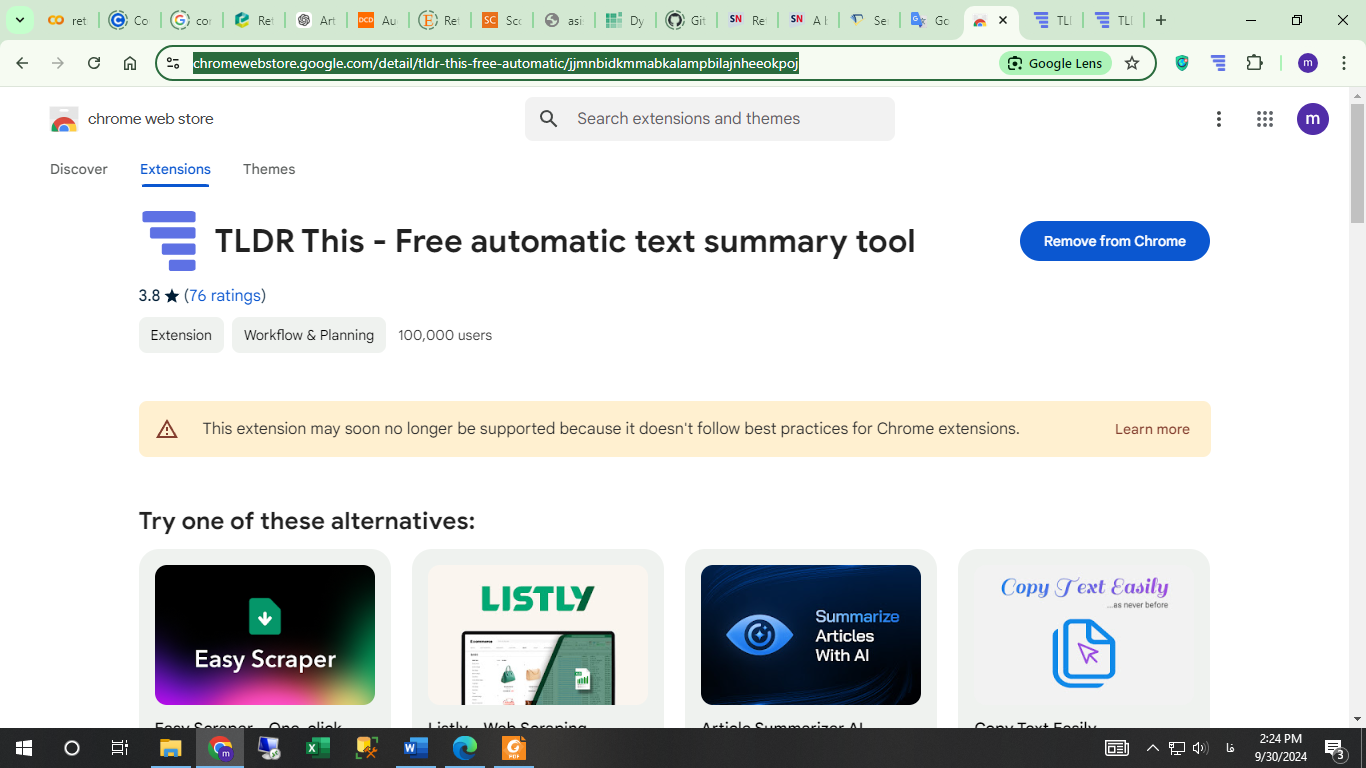Go to the Themes section
The image size is (1366, 768).
[x=269, y=169]
